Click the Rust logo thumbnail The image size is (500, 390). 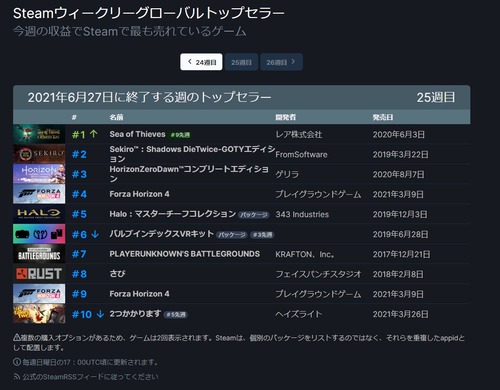point(39,274)
